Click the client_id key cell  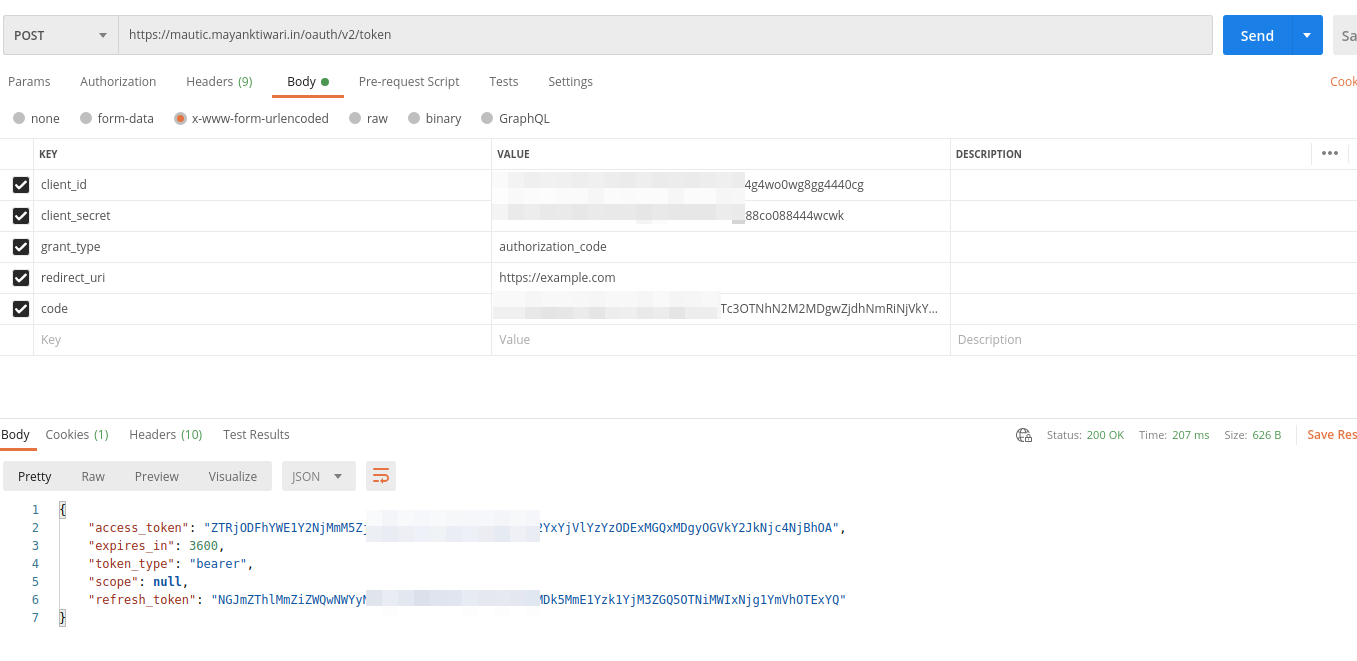[x=262, y=185]
